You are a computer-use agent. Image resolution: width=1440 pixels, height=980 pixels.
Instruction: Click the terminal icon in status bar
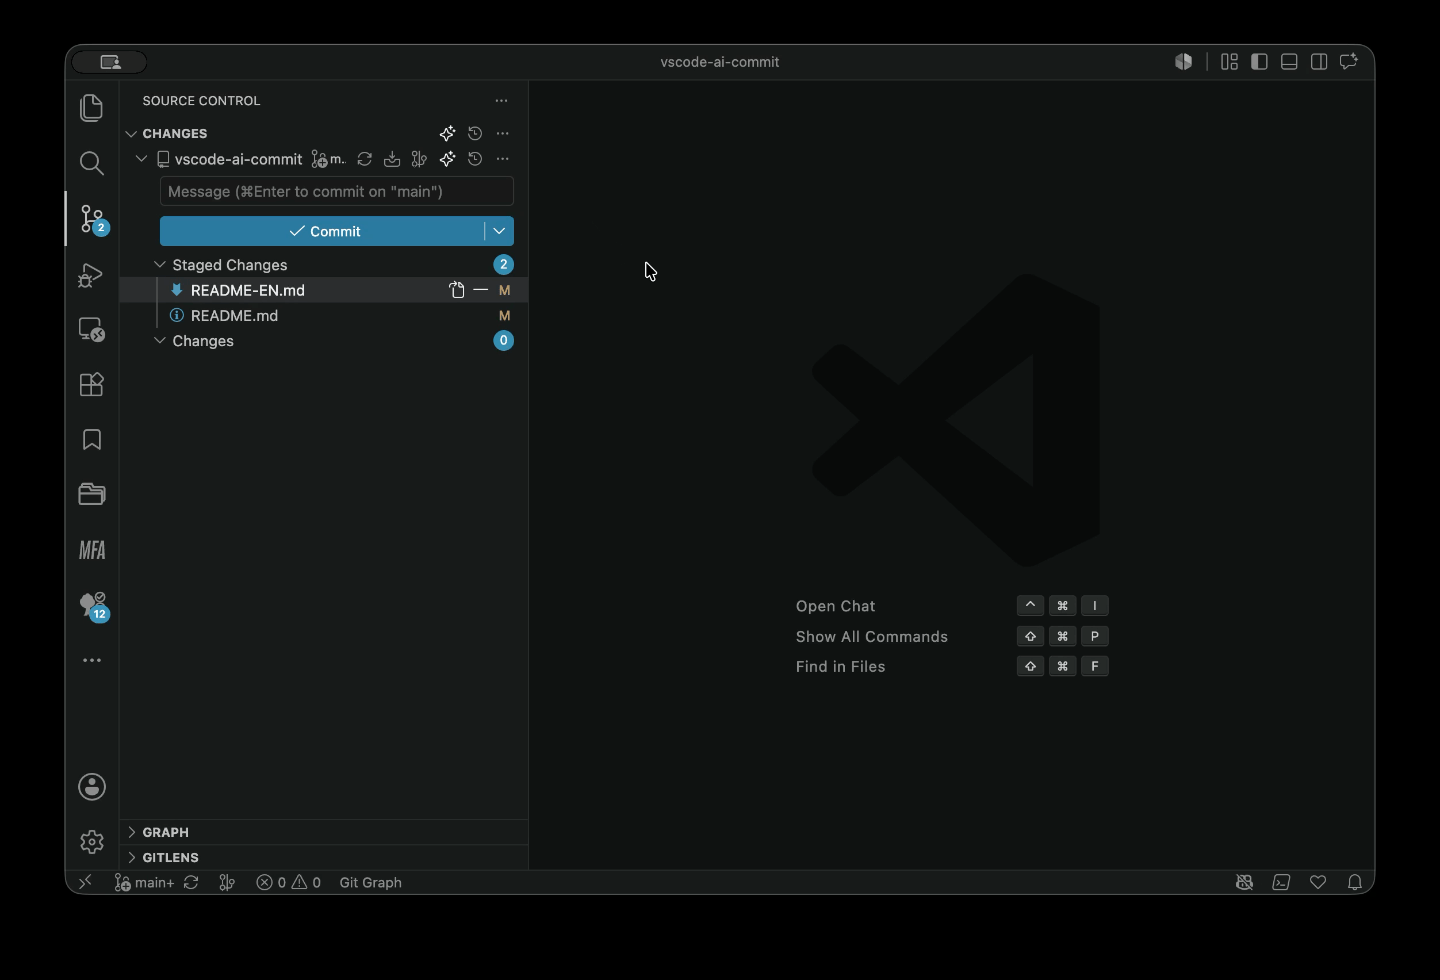1281,882
